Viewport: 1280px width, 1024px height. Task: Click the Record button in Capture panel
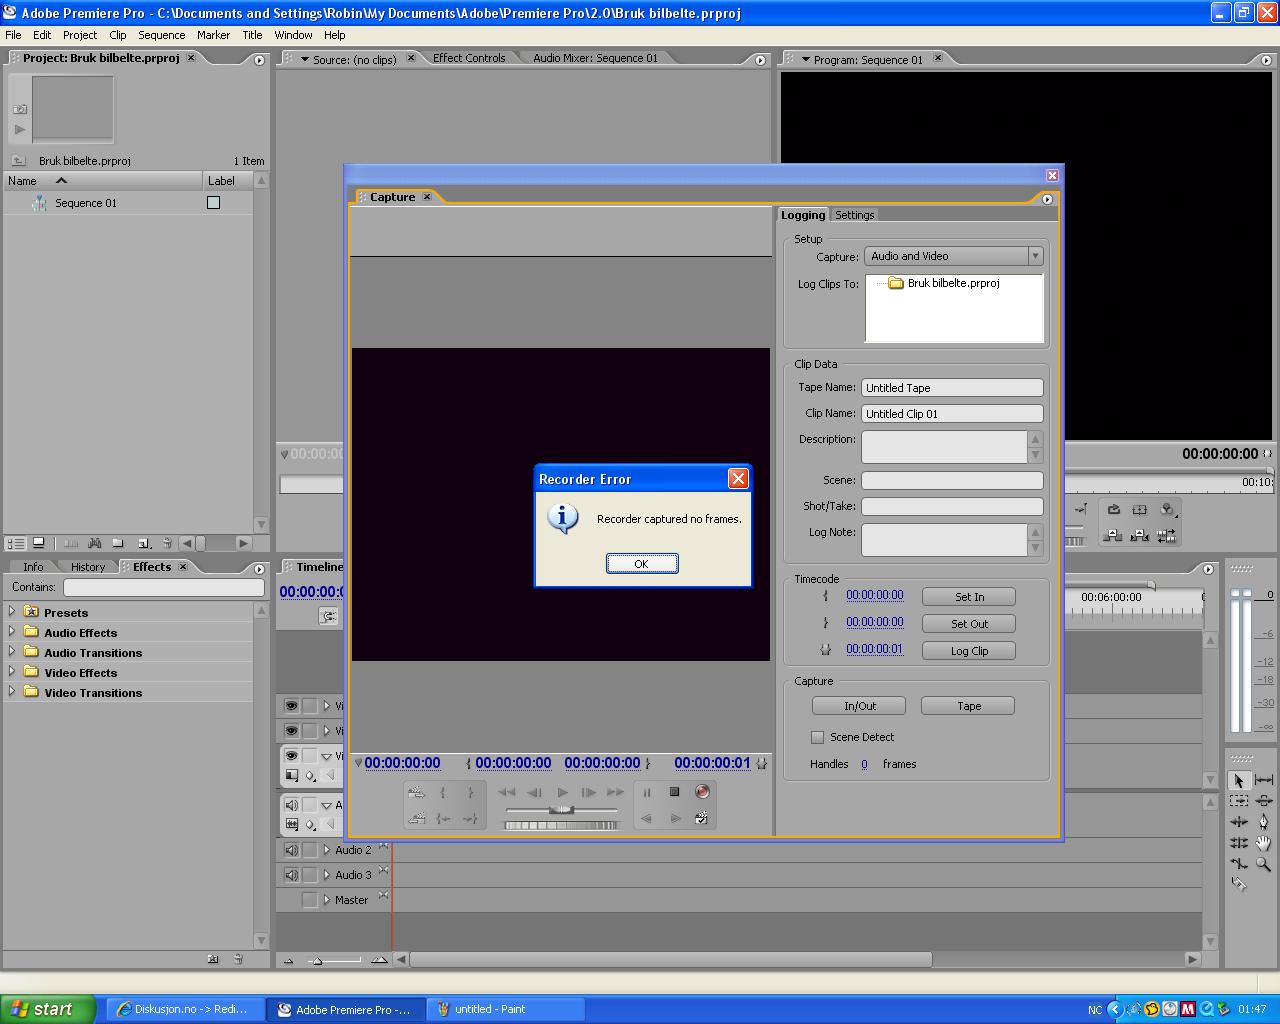coord(702,792)
